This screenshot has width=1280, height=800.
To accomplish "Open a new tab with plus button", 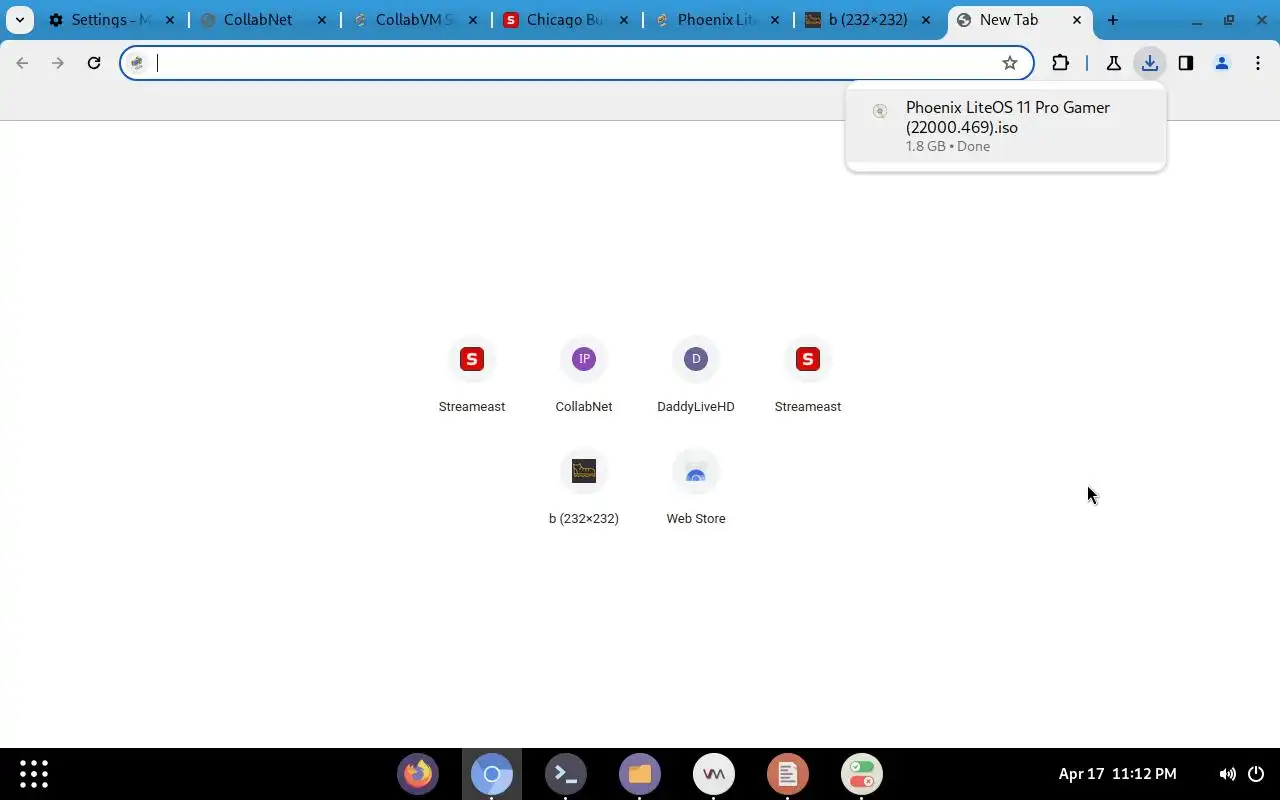I will click(1112, 20).
